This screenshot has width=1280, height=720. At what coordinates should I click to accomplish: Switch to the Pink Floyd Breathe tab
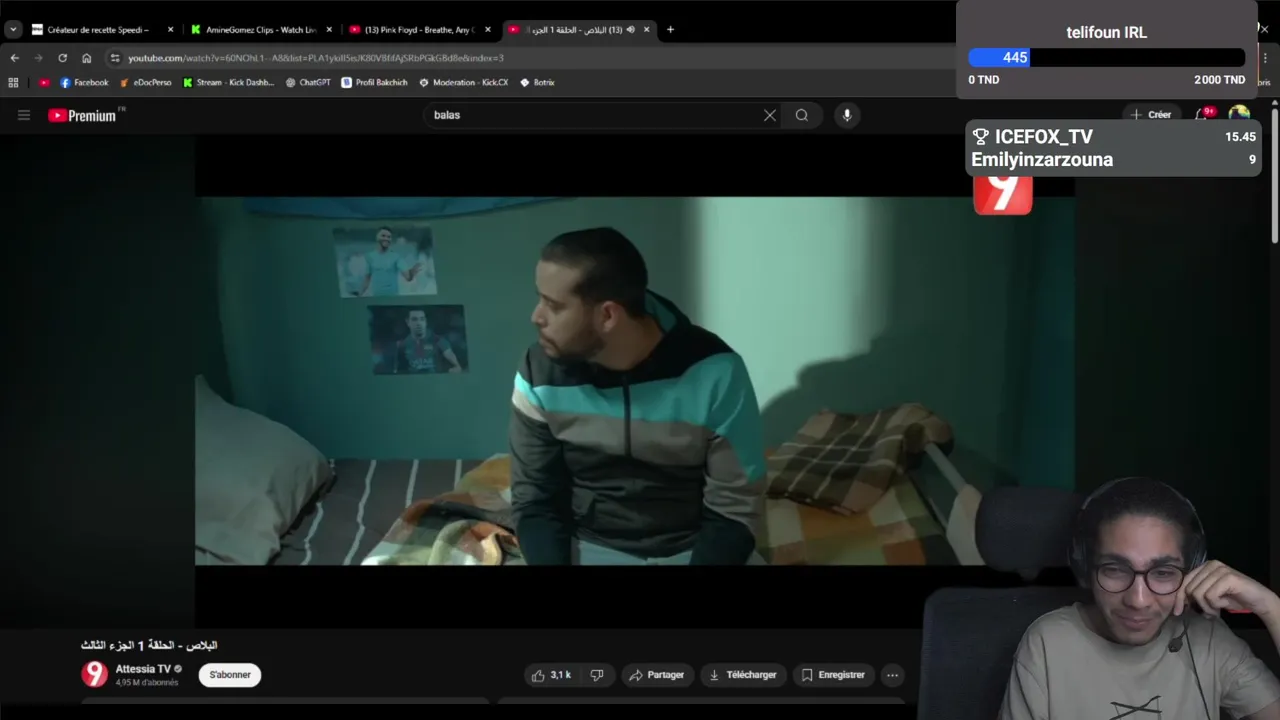[x=420, y=30]
